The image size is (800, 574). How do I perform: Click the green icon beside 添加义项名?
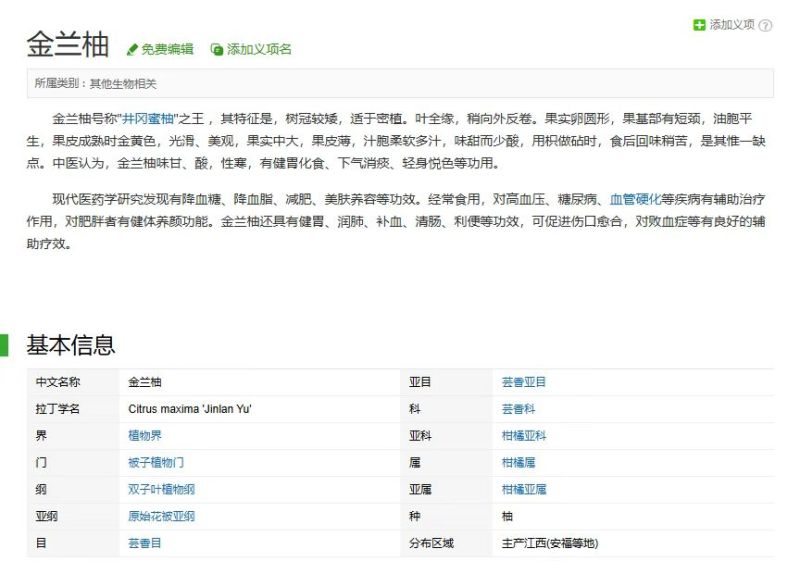217,49
